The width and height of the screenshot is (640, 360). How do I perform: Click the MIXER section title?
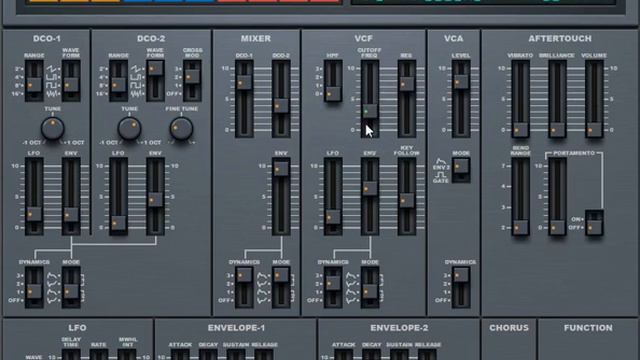click(256, 38)
